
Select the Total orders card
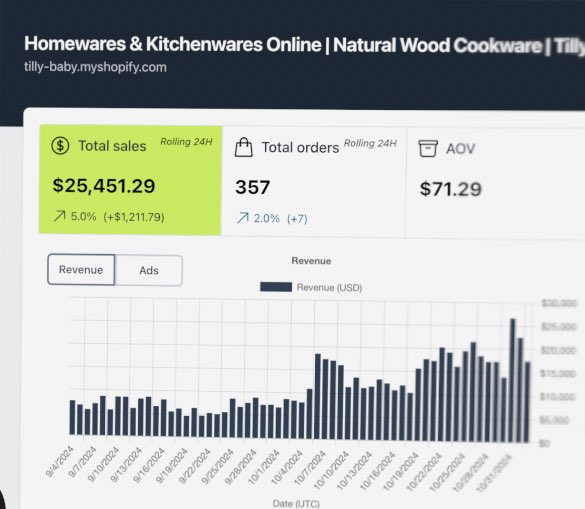click(x=314, y=182)
